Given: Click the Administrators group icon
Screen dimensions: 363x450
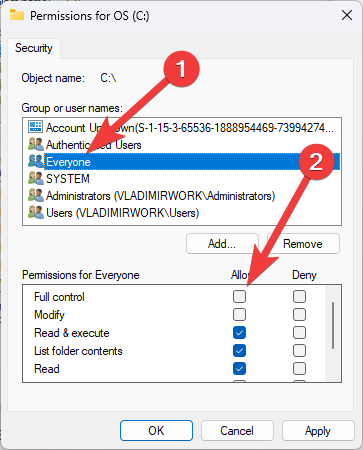Looking at the screenshot, I should [x=36, y=195].
